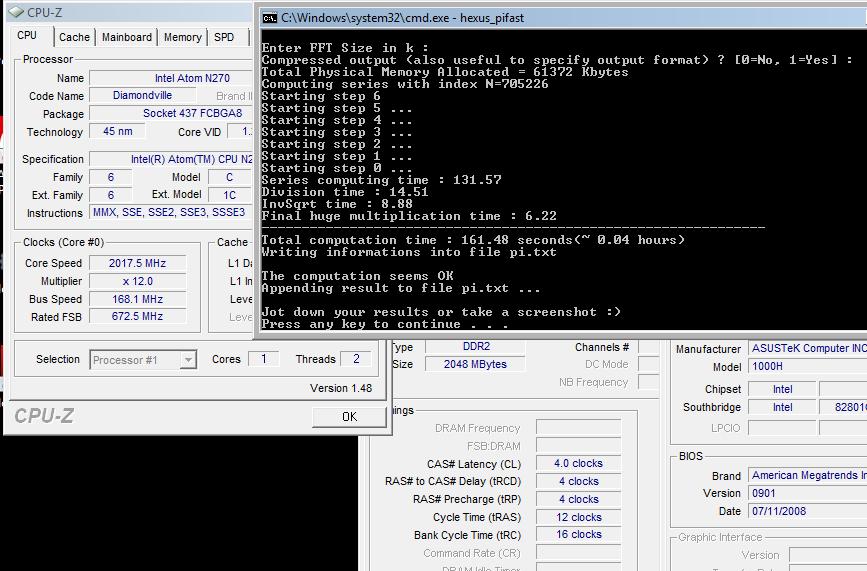The width and height of the screenshot is (867, 571).
Task: Click the Model value C in CPU-Z
Action: pyautogui.click(x=229, y=177)
